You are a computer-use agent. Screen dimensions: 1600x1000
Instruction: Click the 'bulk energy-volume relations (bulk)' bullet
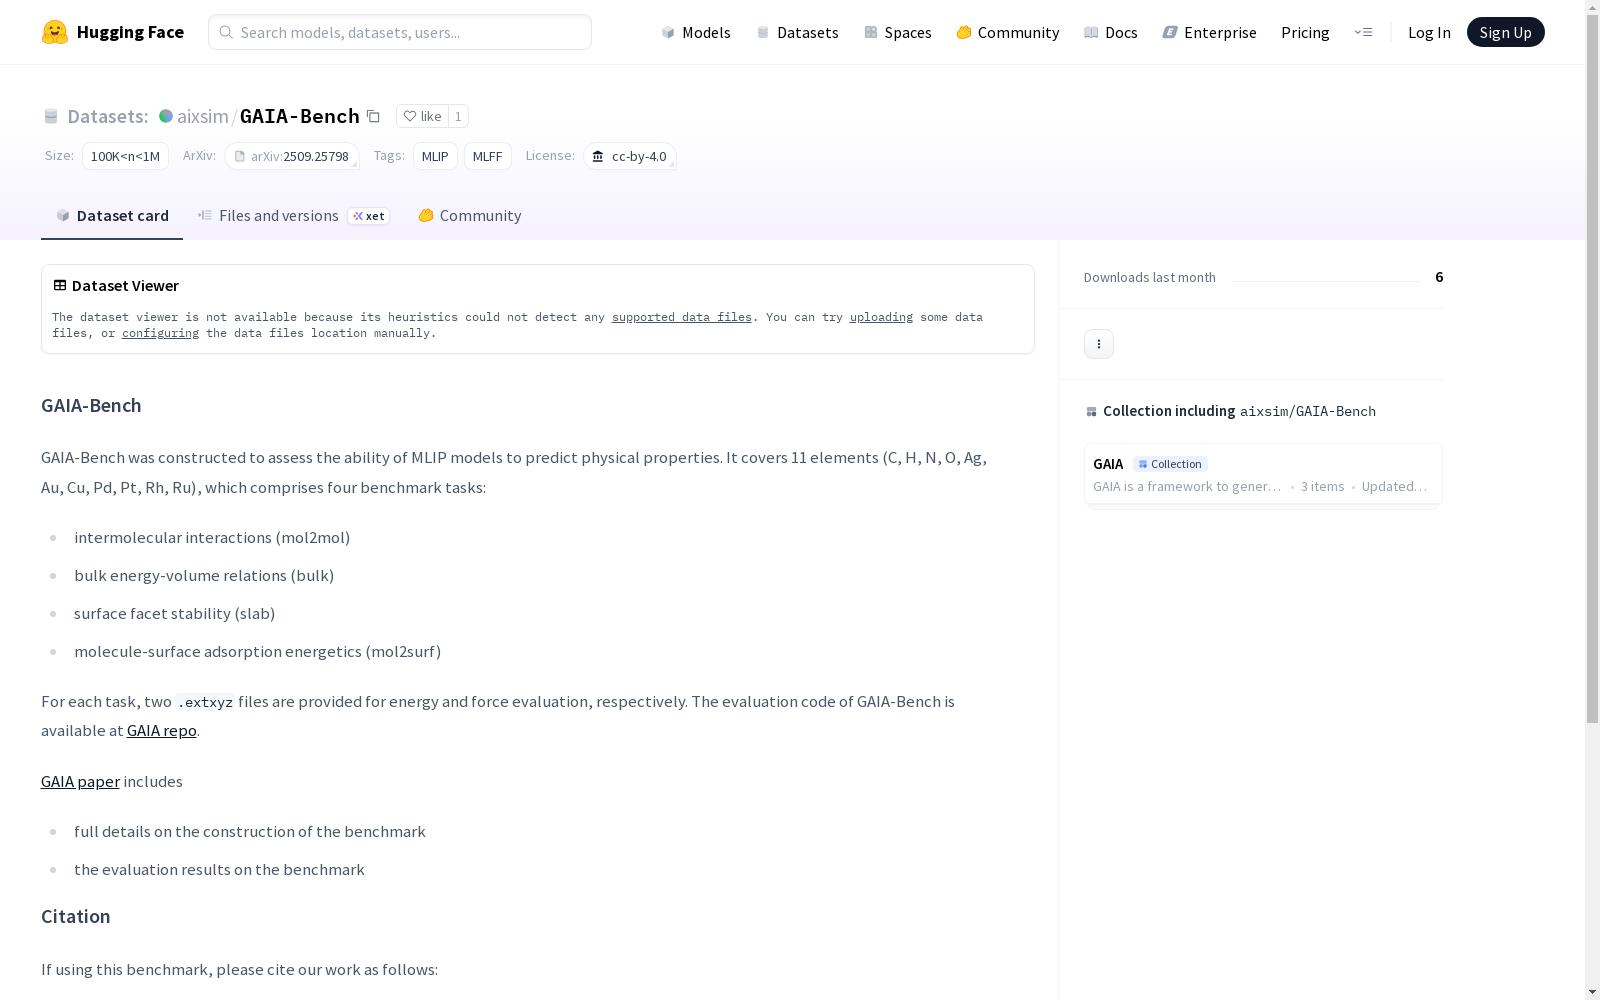pos(204,575)
